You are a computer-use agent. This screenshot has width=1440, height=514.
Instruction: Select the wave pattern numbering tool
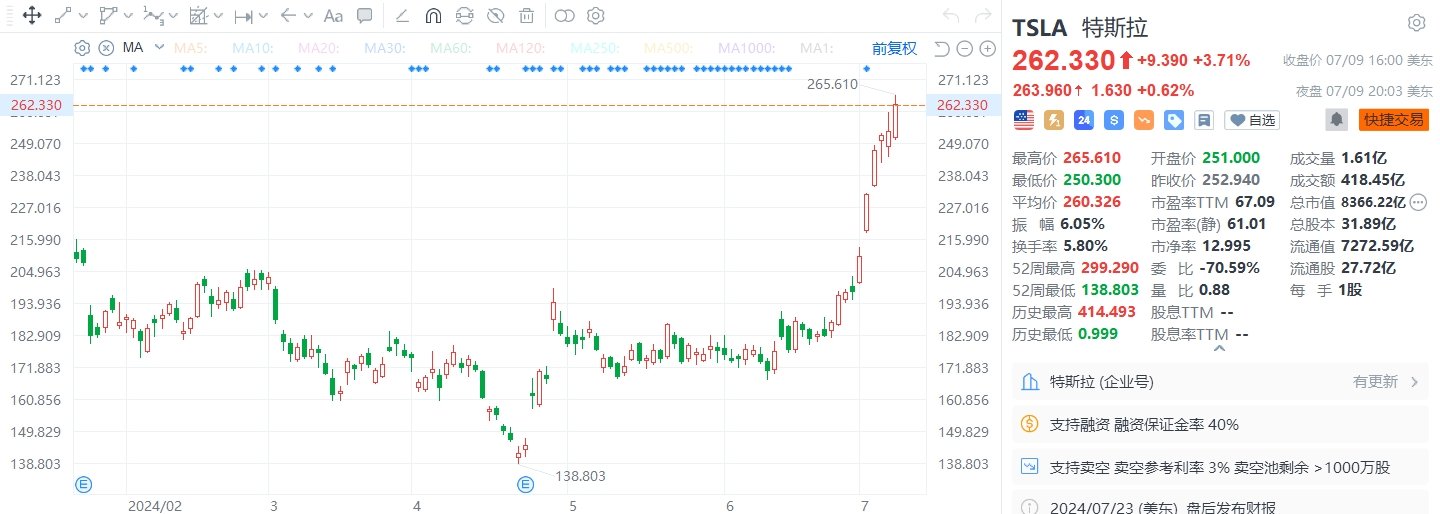click(x=152, y=15)
